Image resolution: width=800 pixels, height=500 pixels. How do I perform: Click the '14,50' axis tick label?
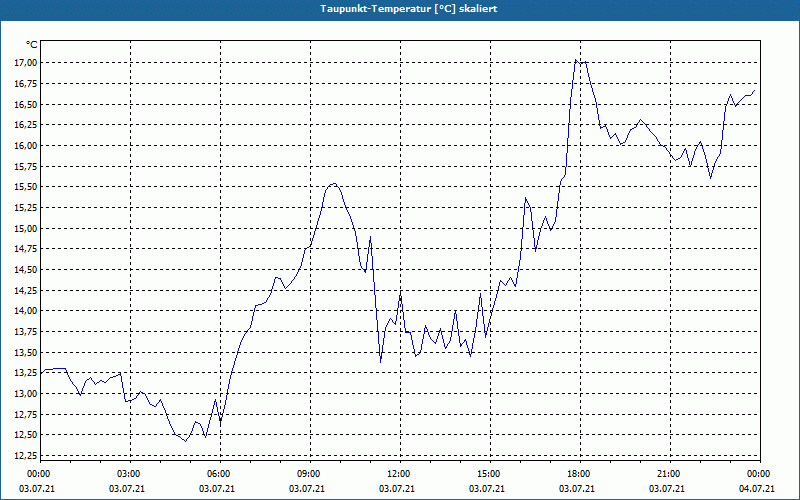28,269
